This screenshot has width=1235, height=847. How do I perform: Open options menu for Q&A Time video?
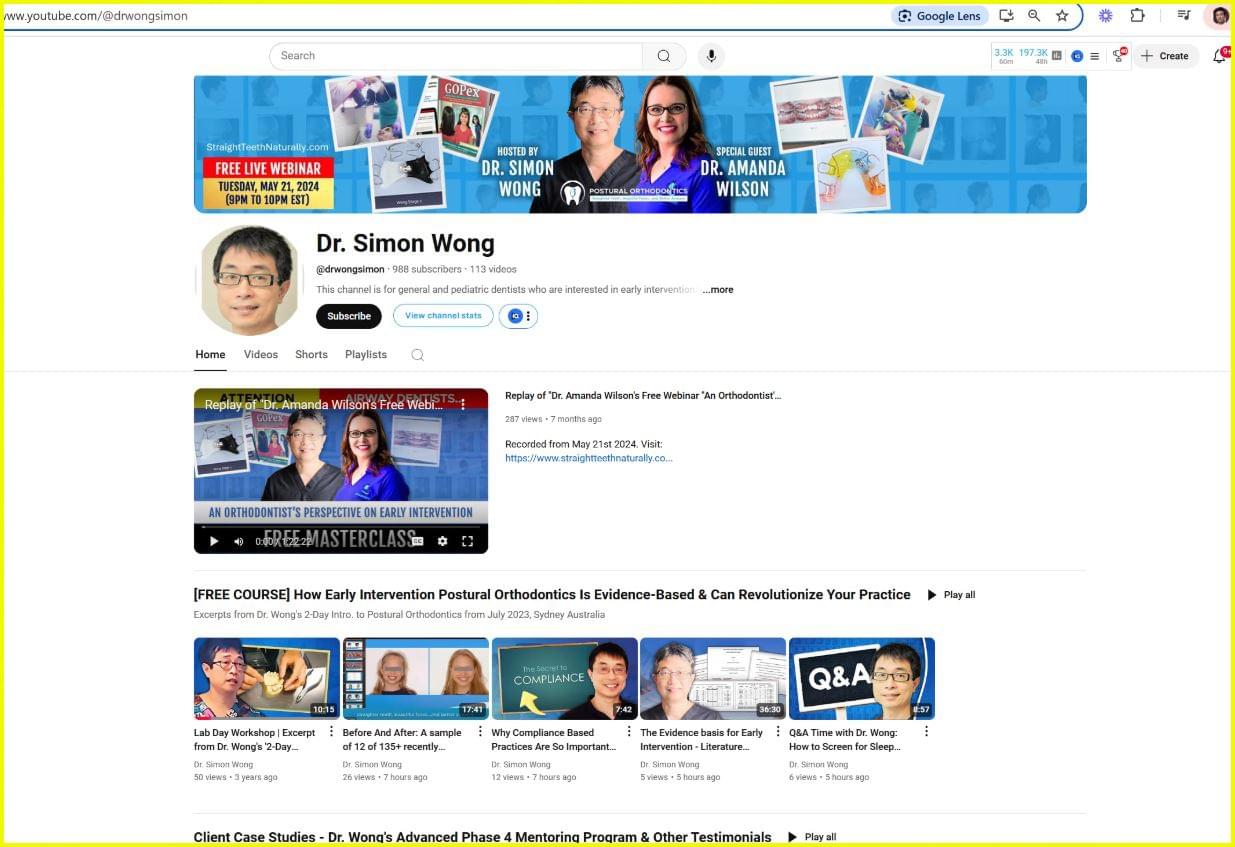click(926, 732)
